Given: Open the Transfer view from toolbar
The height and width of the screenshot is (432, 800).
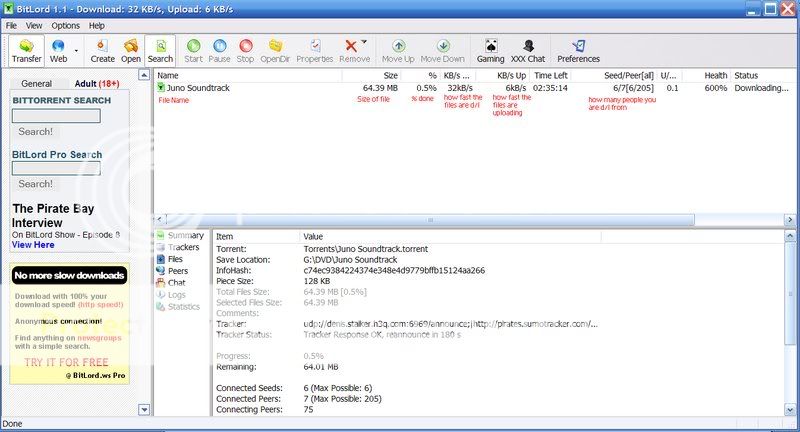Looking at the screenshot, I should coord(27,51).
